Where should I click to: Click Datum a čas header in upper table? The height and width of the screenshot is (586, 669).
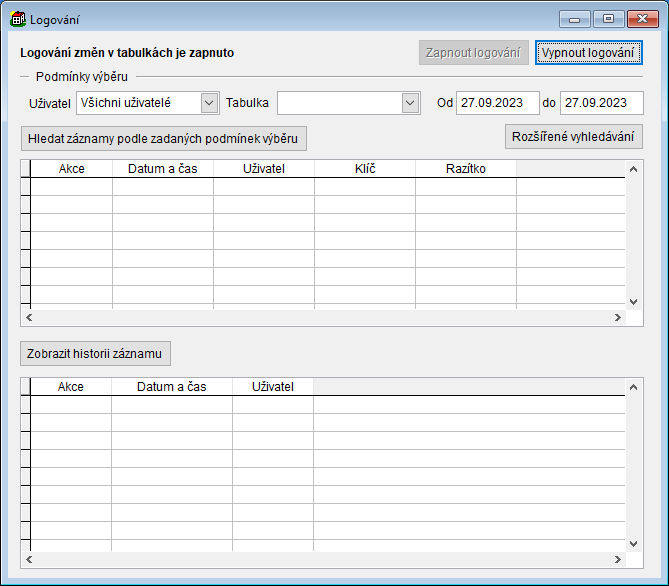point(163,169)
